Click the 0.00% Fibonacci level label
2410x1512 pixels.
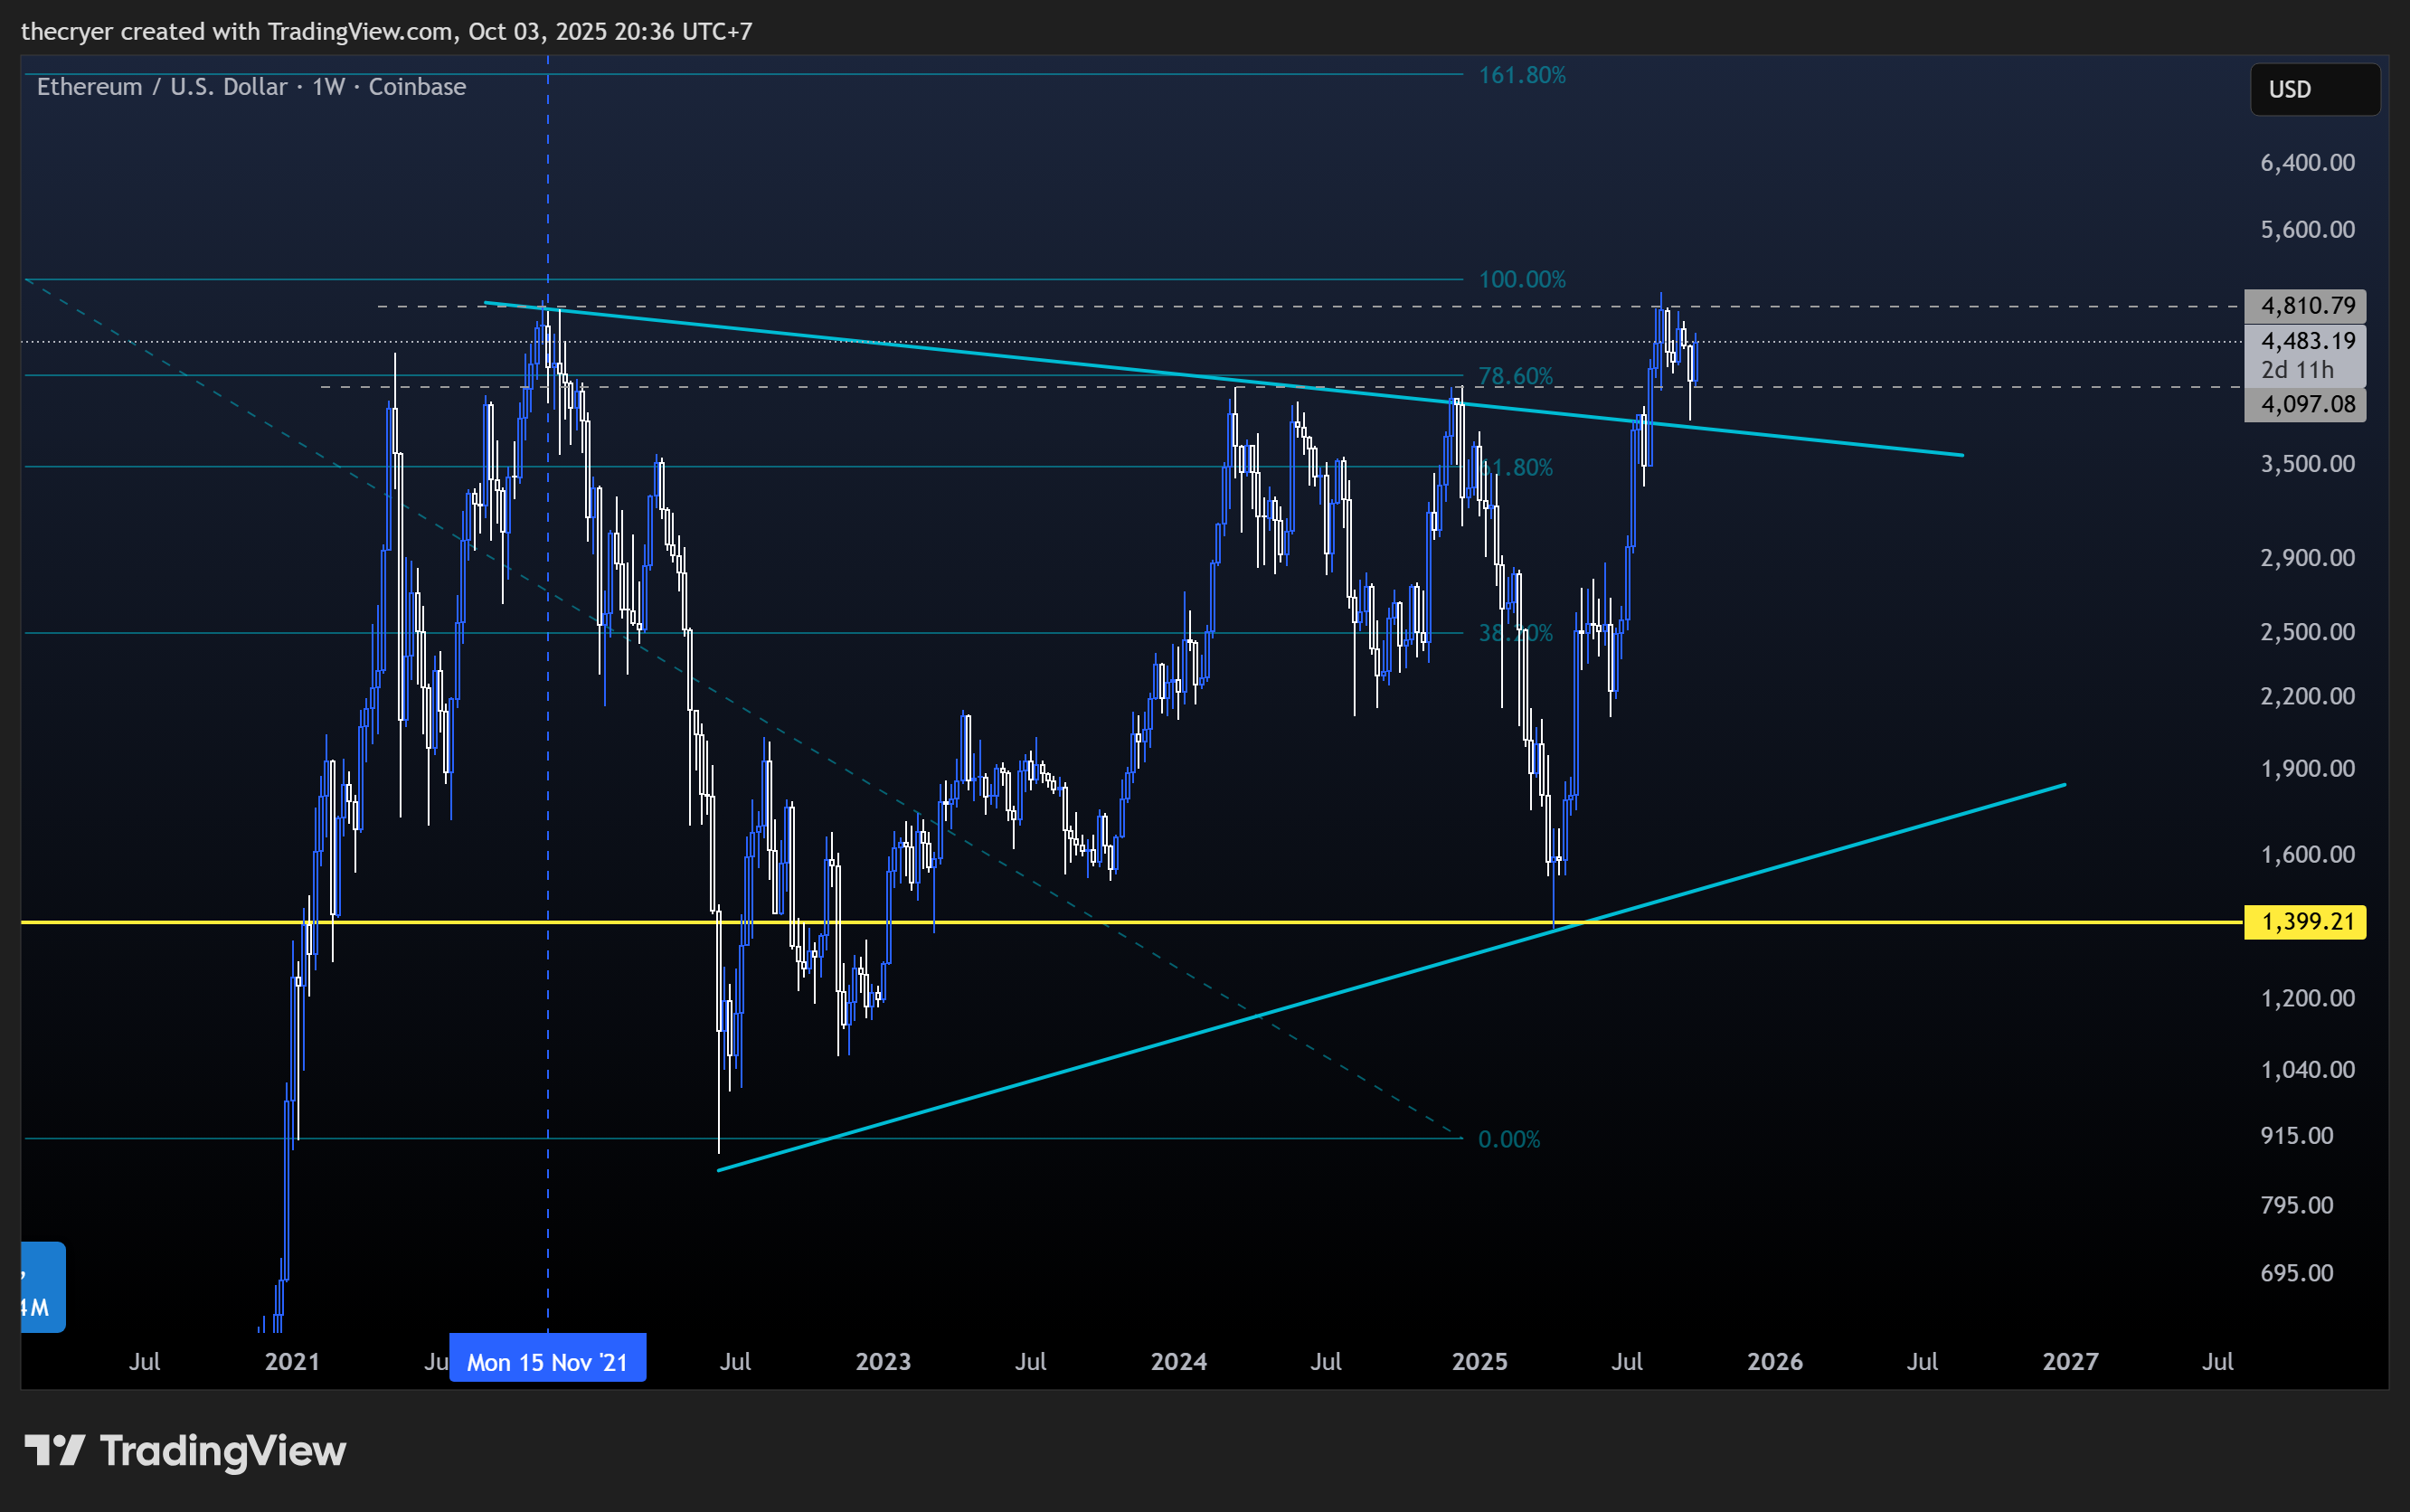(x=1509, y=1139)
